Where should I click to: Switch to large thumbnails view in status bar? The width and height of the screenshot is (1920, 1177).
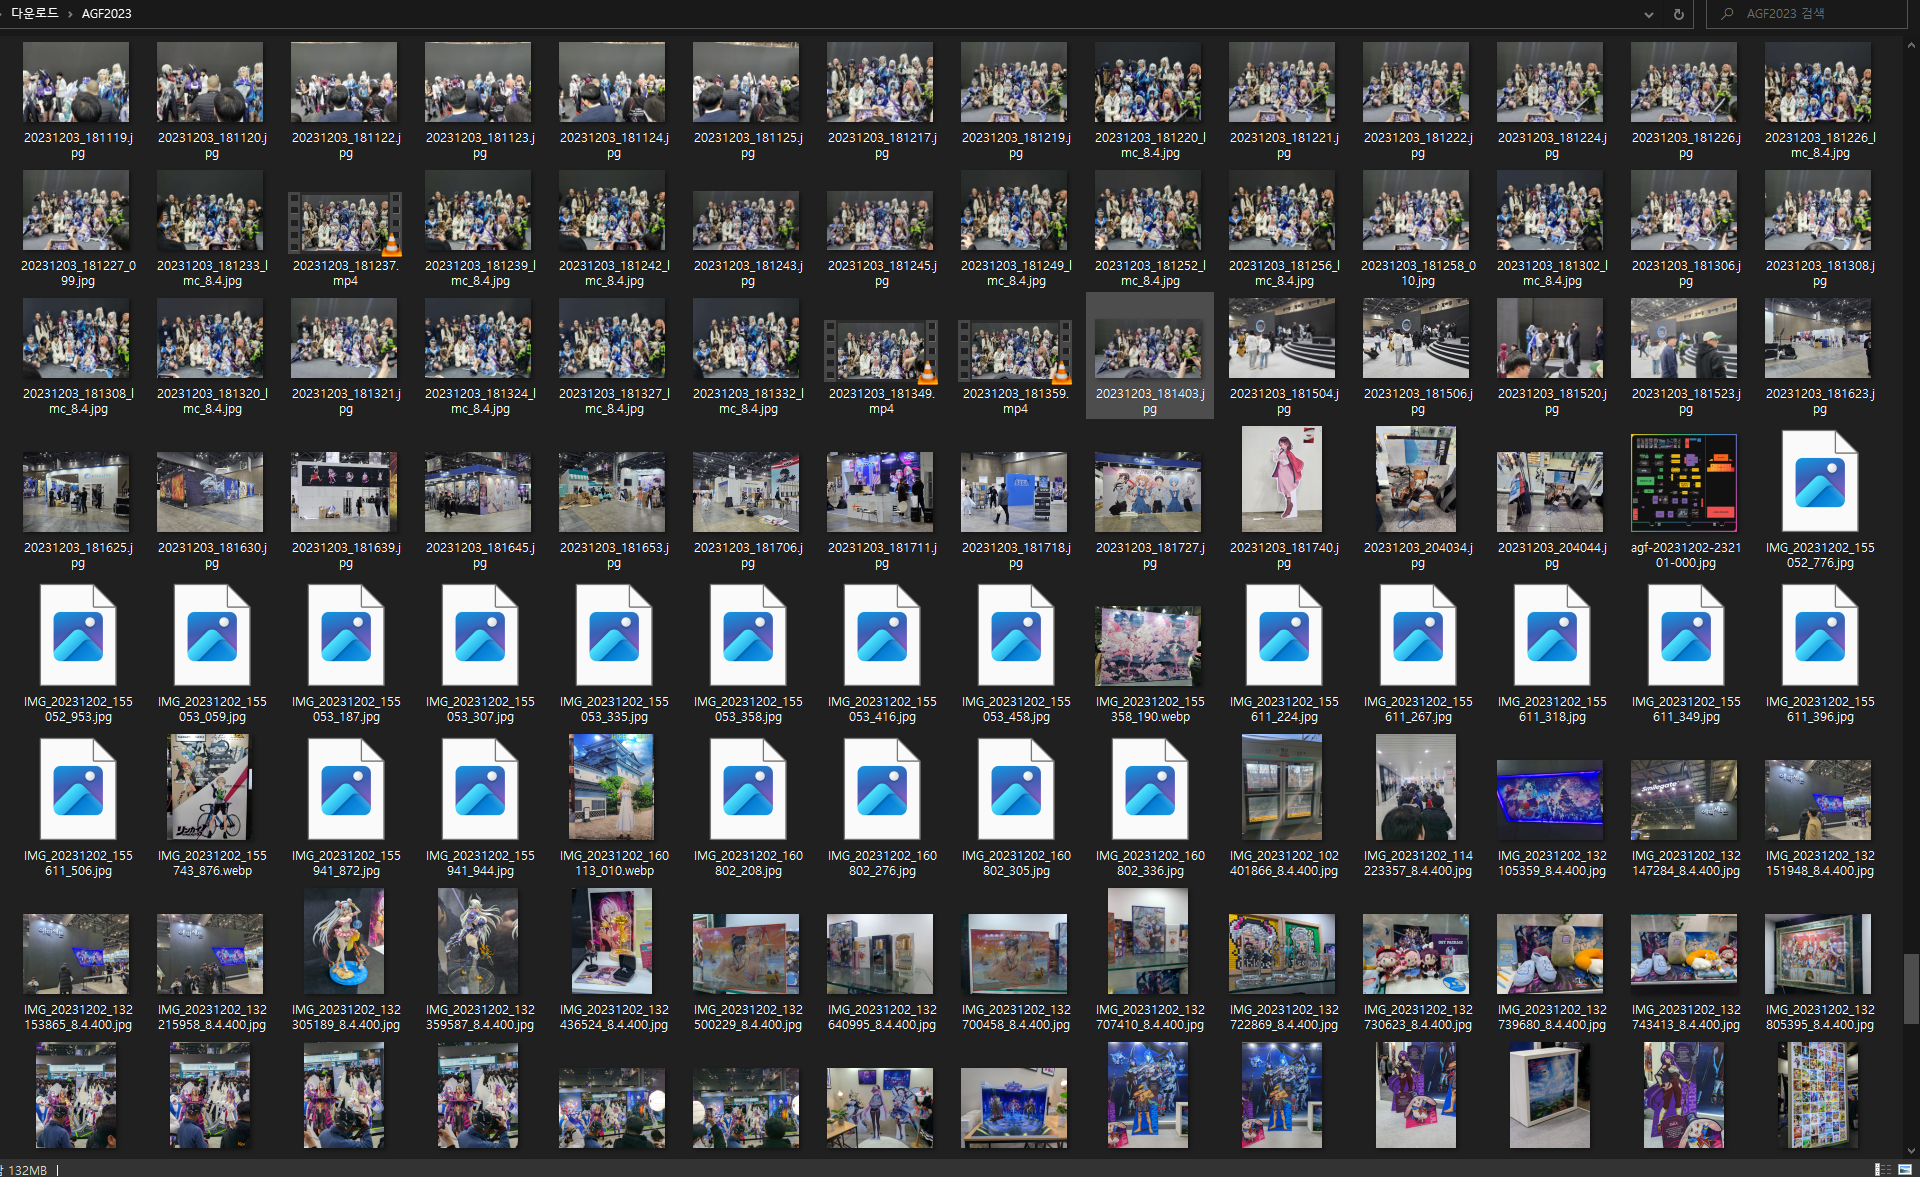(x=1905, y=1169)
